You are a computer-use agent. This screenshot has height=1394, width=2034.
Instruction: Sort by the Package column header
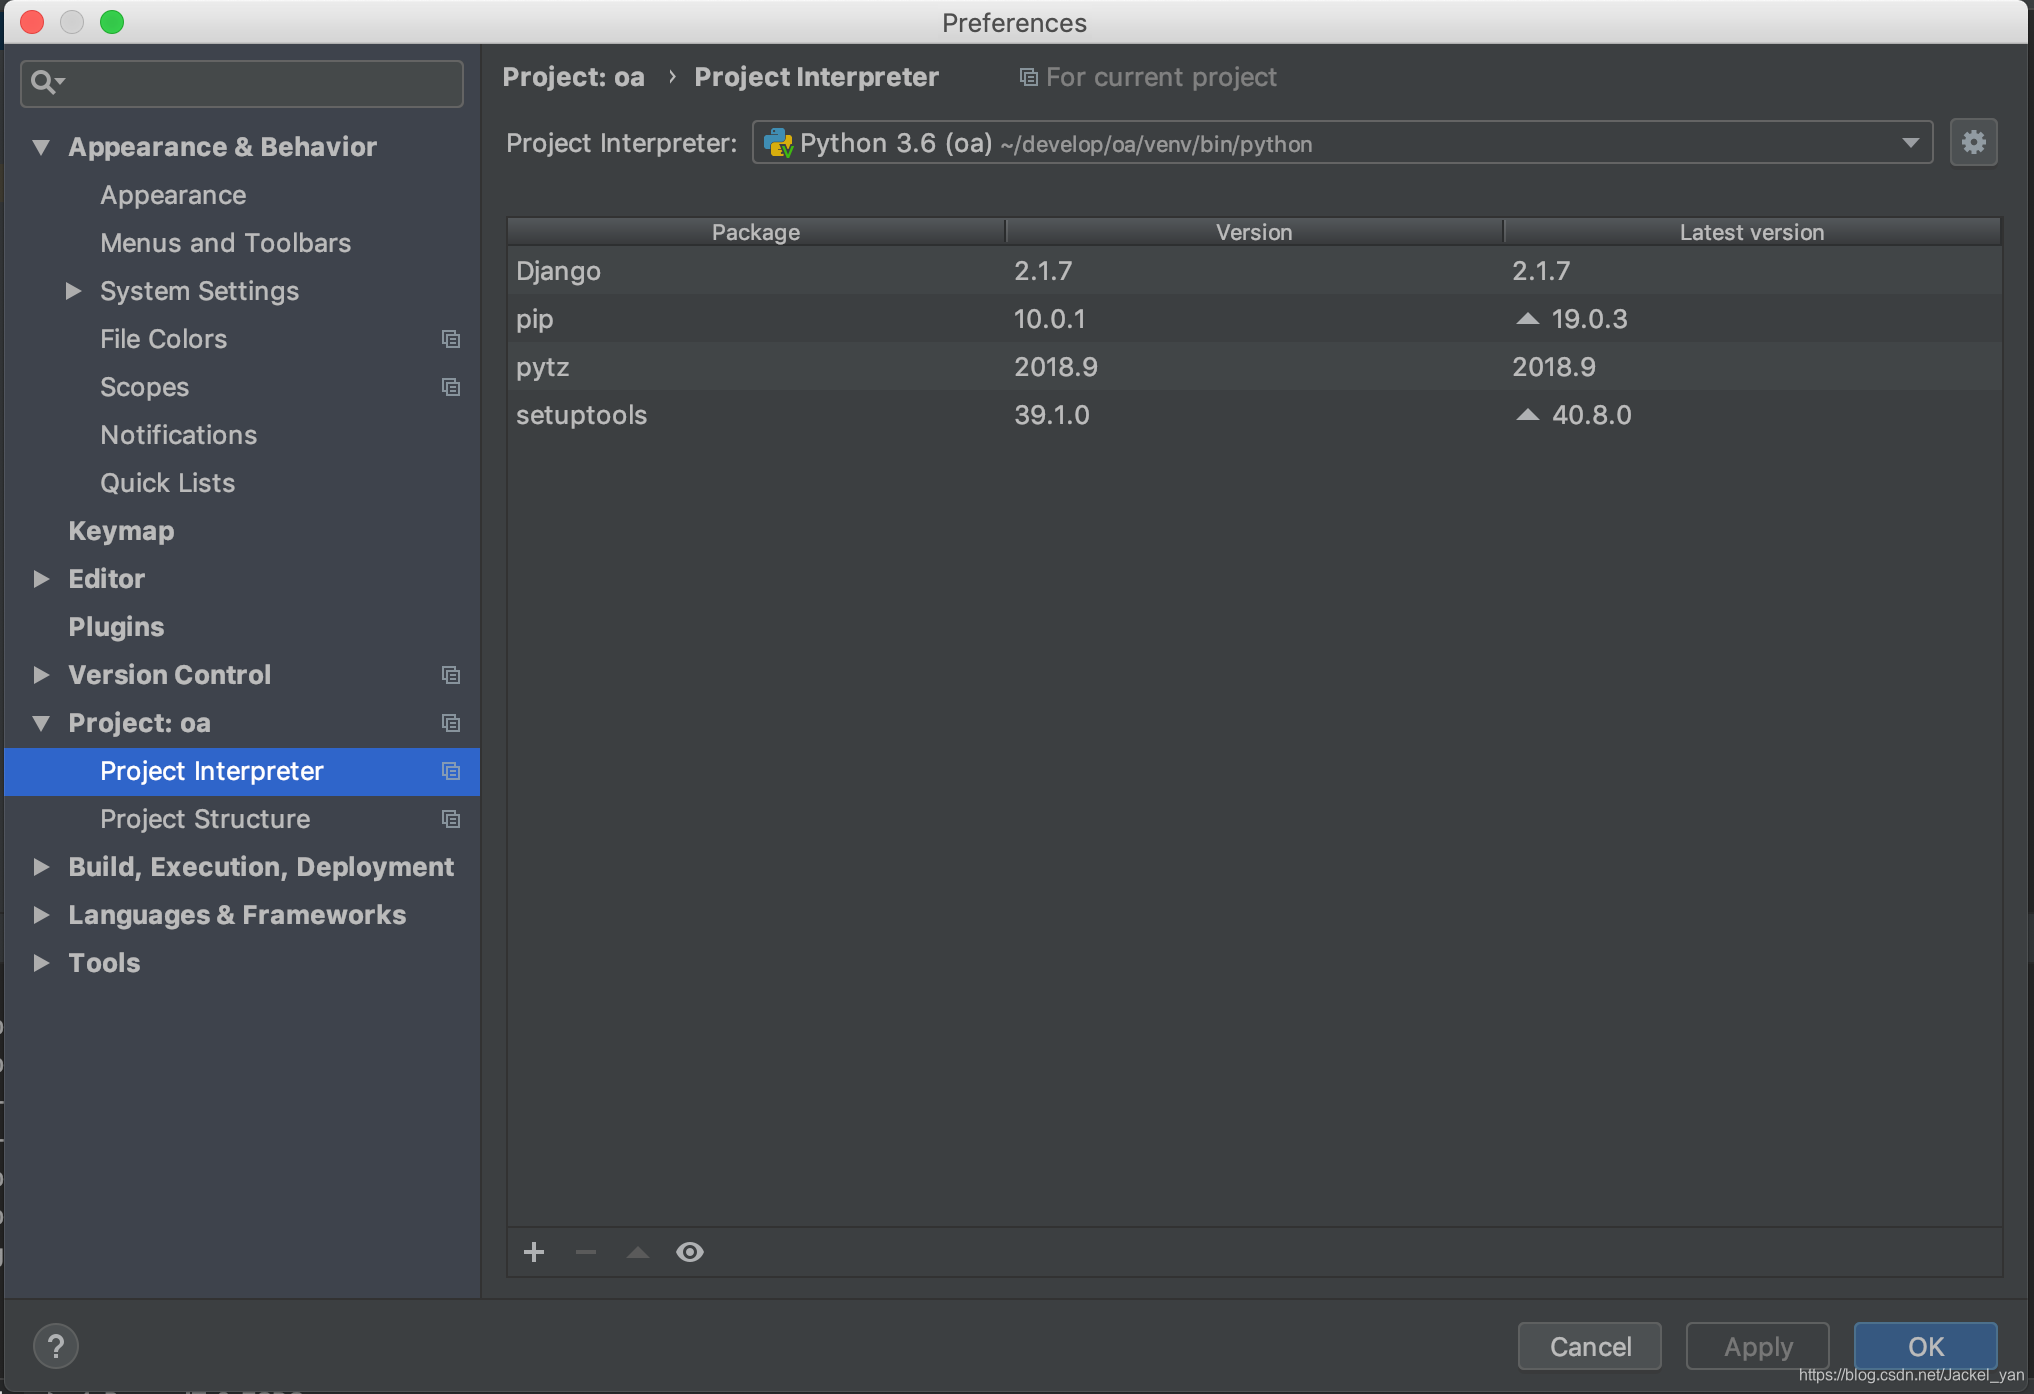point(756,232)
